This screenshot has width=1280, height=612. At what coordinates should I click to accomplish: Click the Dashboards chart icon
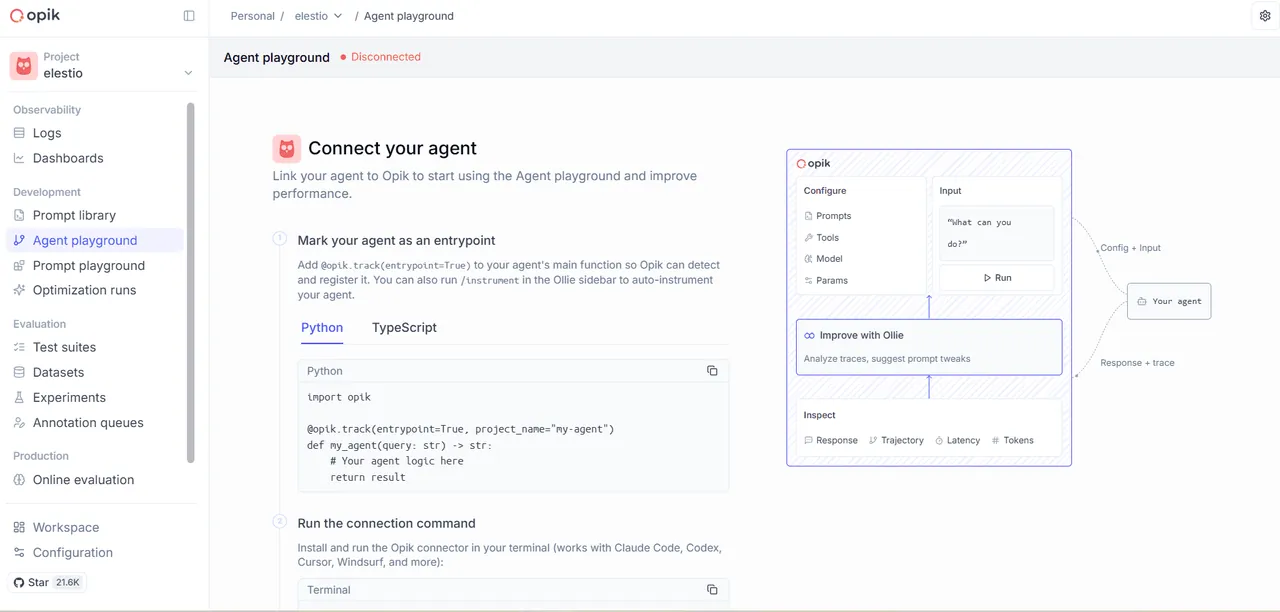[19, 158]
